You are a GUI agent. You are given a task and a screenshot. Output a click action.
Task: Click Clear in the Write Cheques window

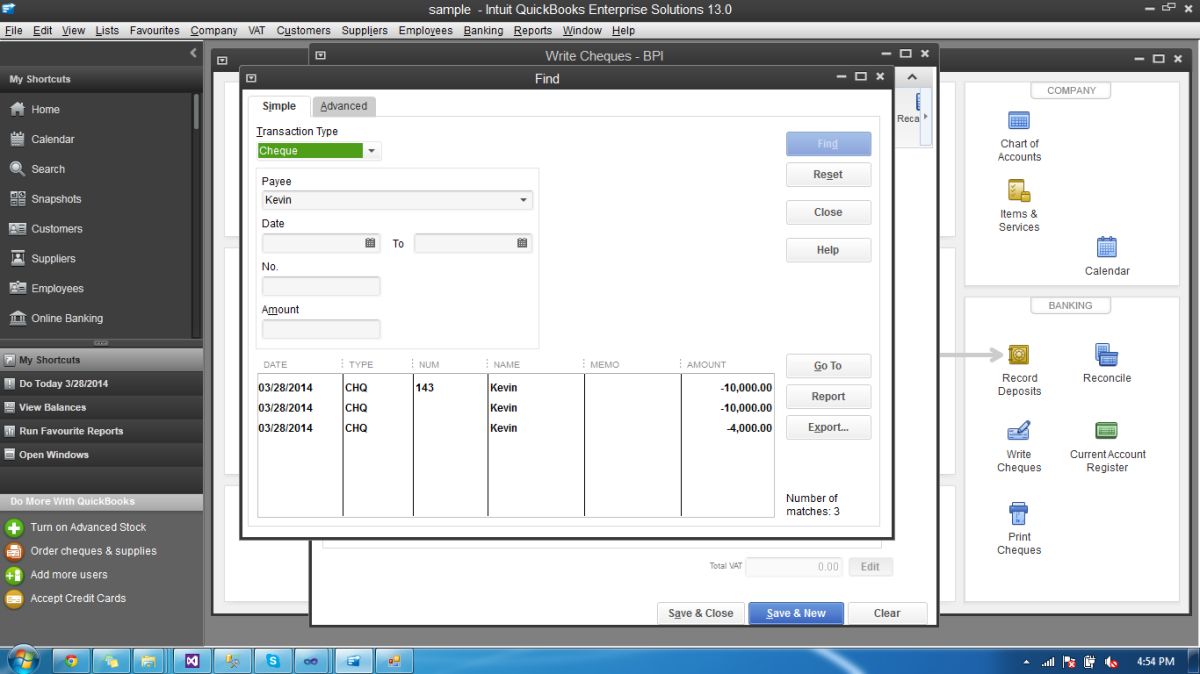coord(887,613)
